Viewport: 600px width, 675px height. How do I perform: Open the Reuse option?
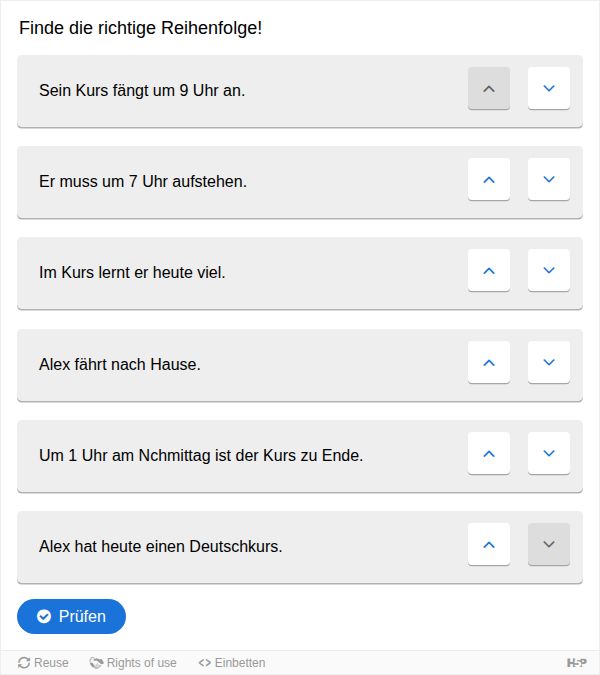click(43, 663)
